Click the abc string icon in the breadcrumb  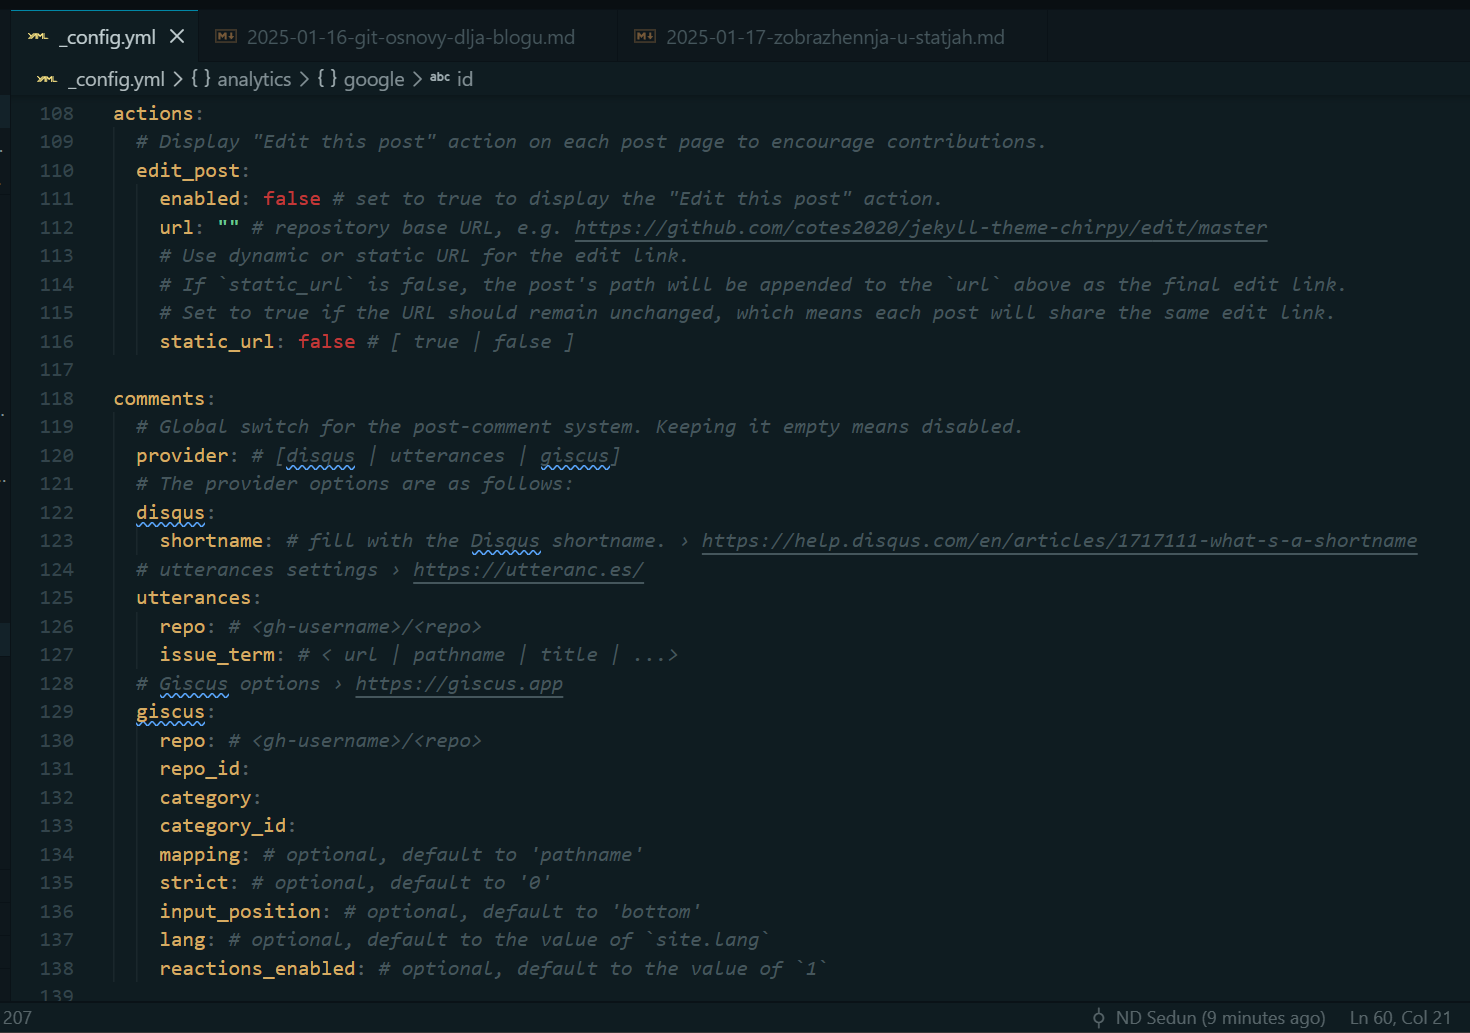click(x=440, y=77)
